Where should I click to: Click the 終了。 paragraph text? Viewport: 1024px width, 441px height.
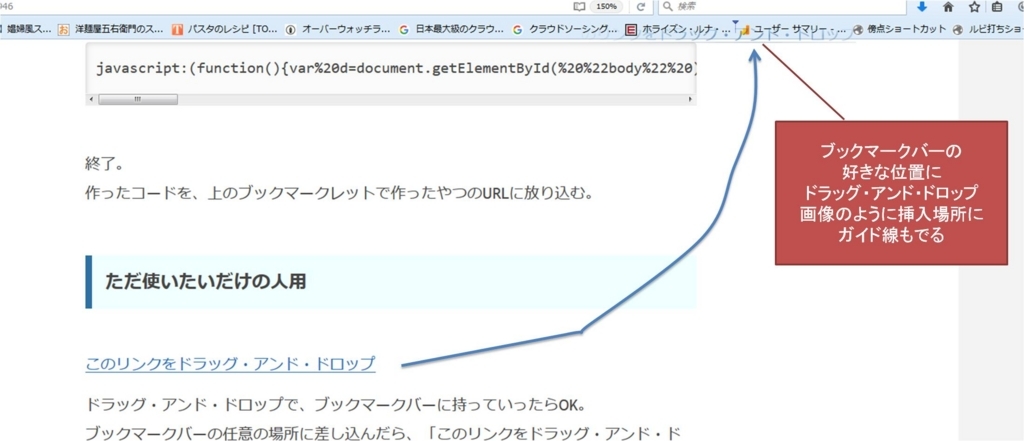pos(104,163)
